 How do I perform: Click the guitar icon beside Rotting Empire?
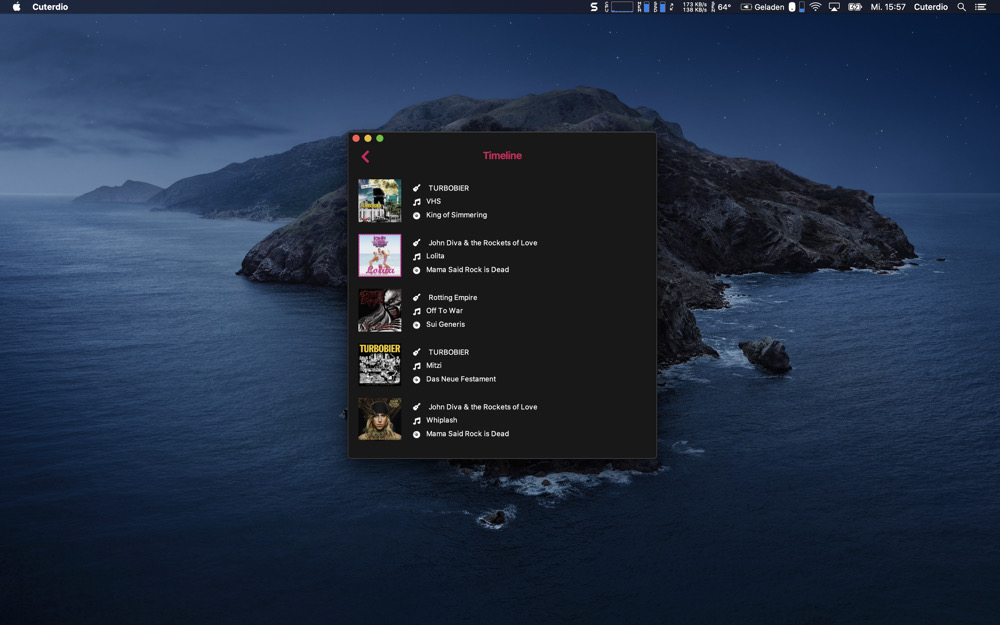(x=417, y=297)
